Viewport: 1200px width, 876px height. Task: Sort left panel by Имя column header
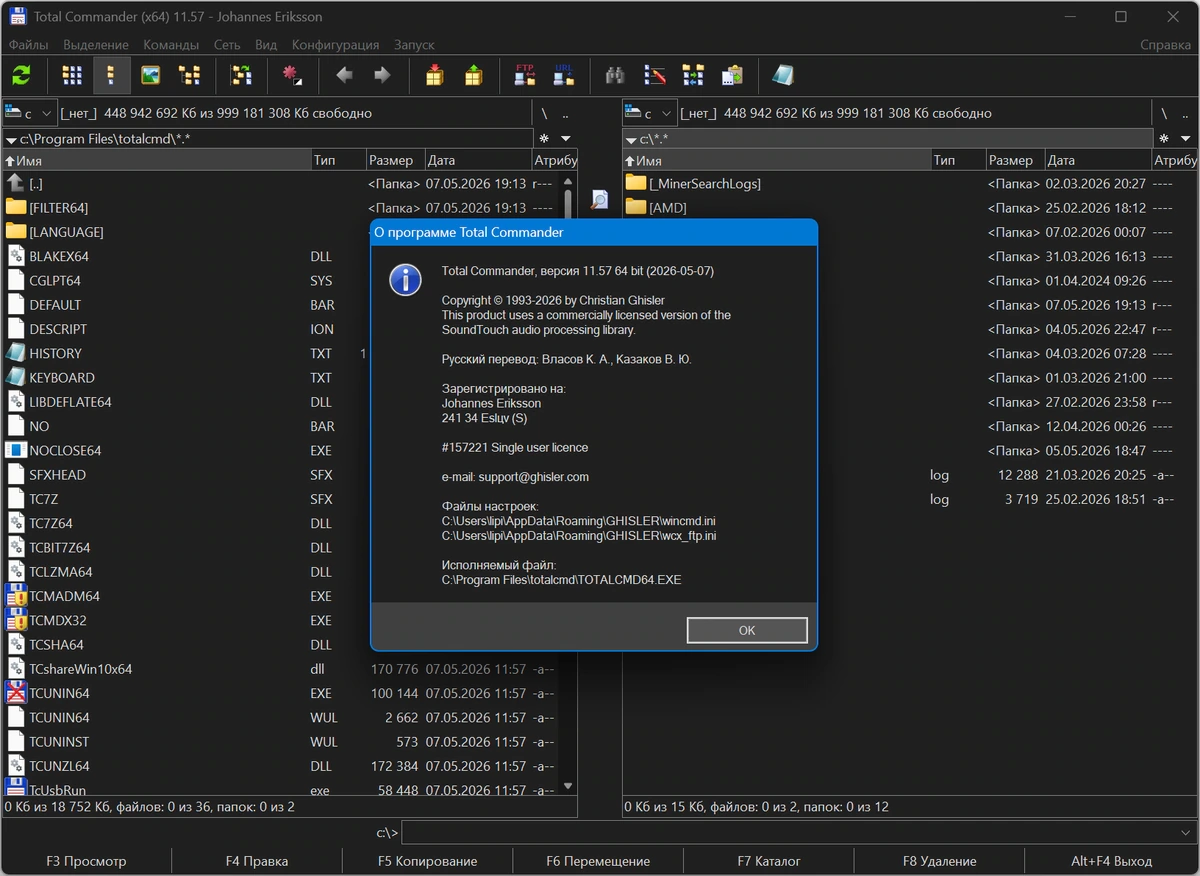tap(155, 160)
